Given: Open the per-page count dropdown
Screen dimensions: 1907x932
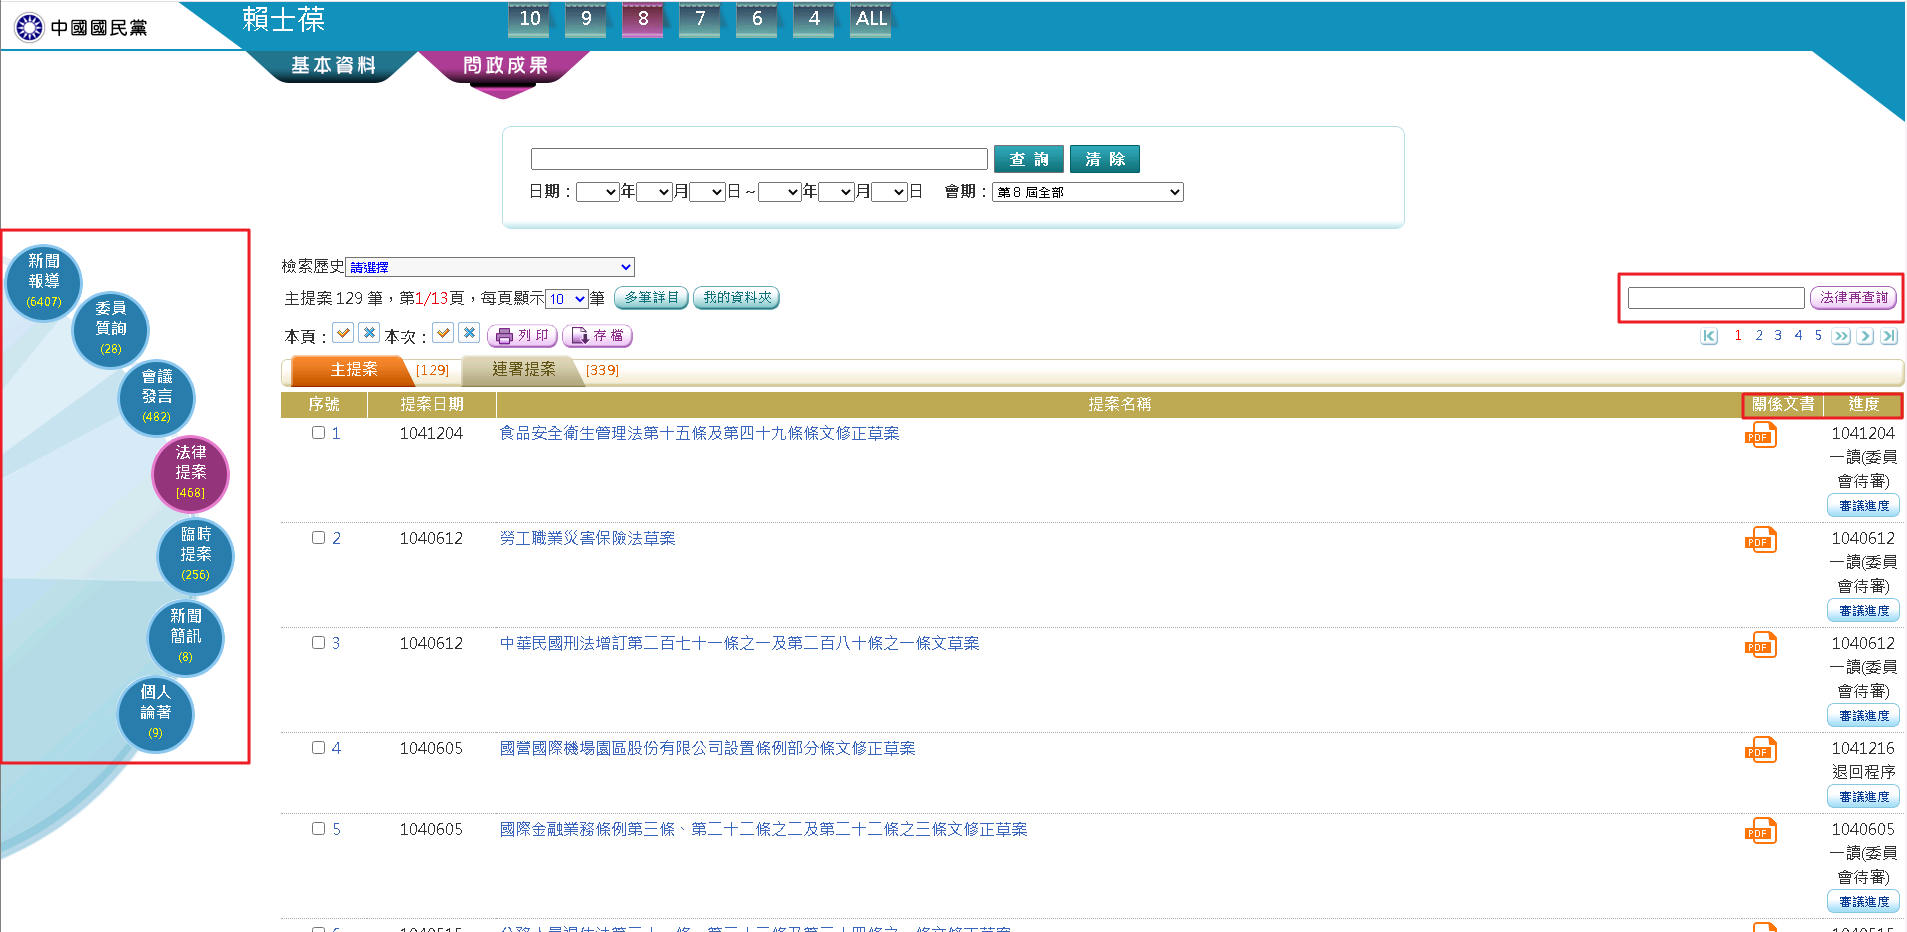Looking at the screenshot, I should [x=566, y=299].
